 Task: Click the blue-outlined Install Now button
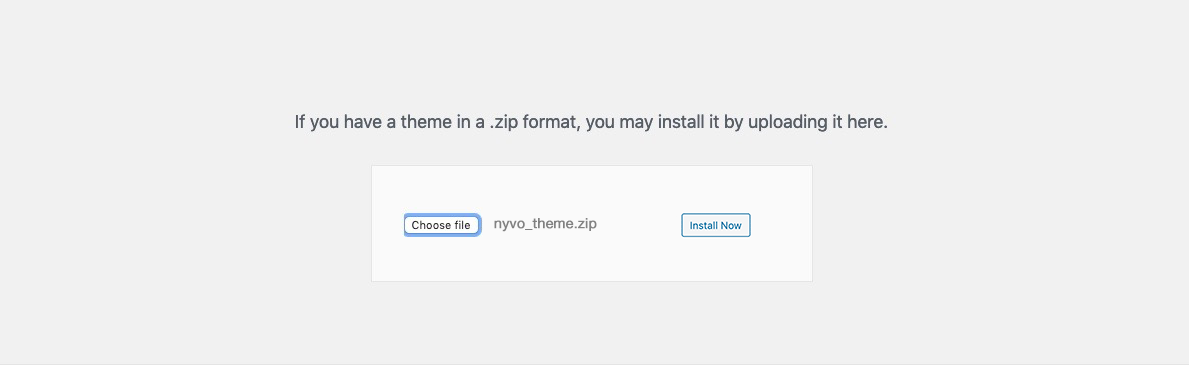tap(715, 225)
